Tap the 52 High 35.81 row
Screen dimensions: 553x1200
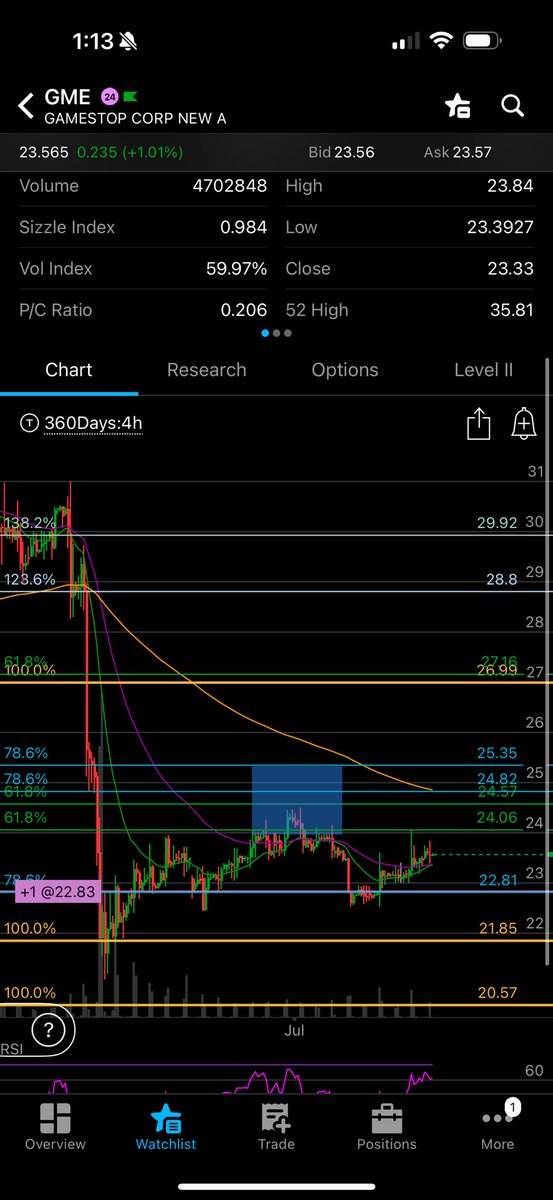[x=411, y=310]
